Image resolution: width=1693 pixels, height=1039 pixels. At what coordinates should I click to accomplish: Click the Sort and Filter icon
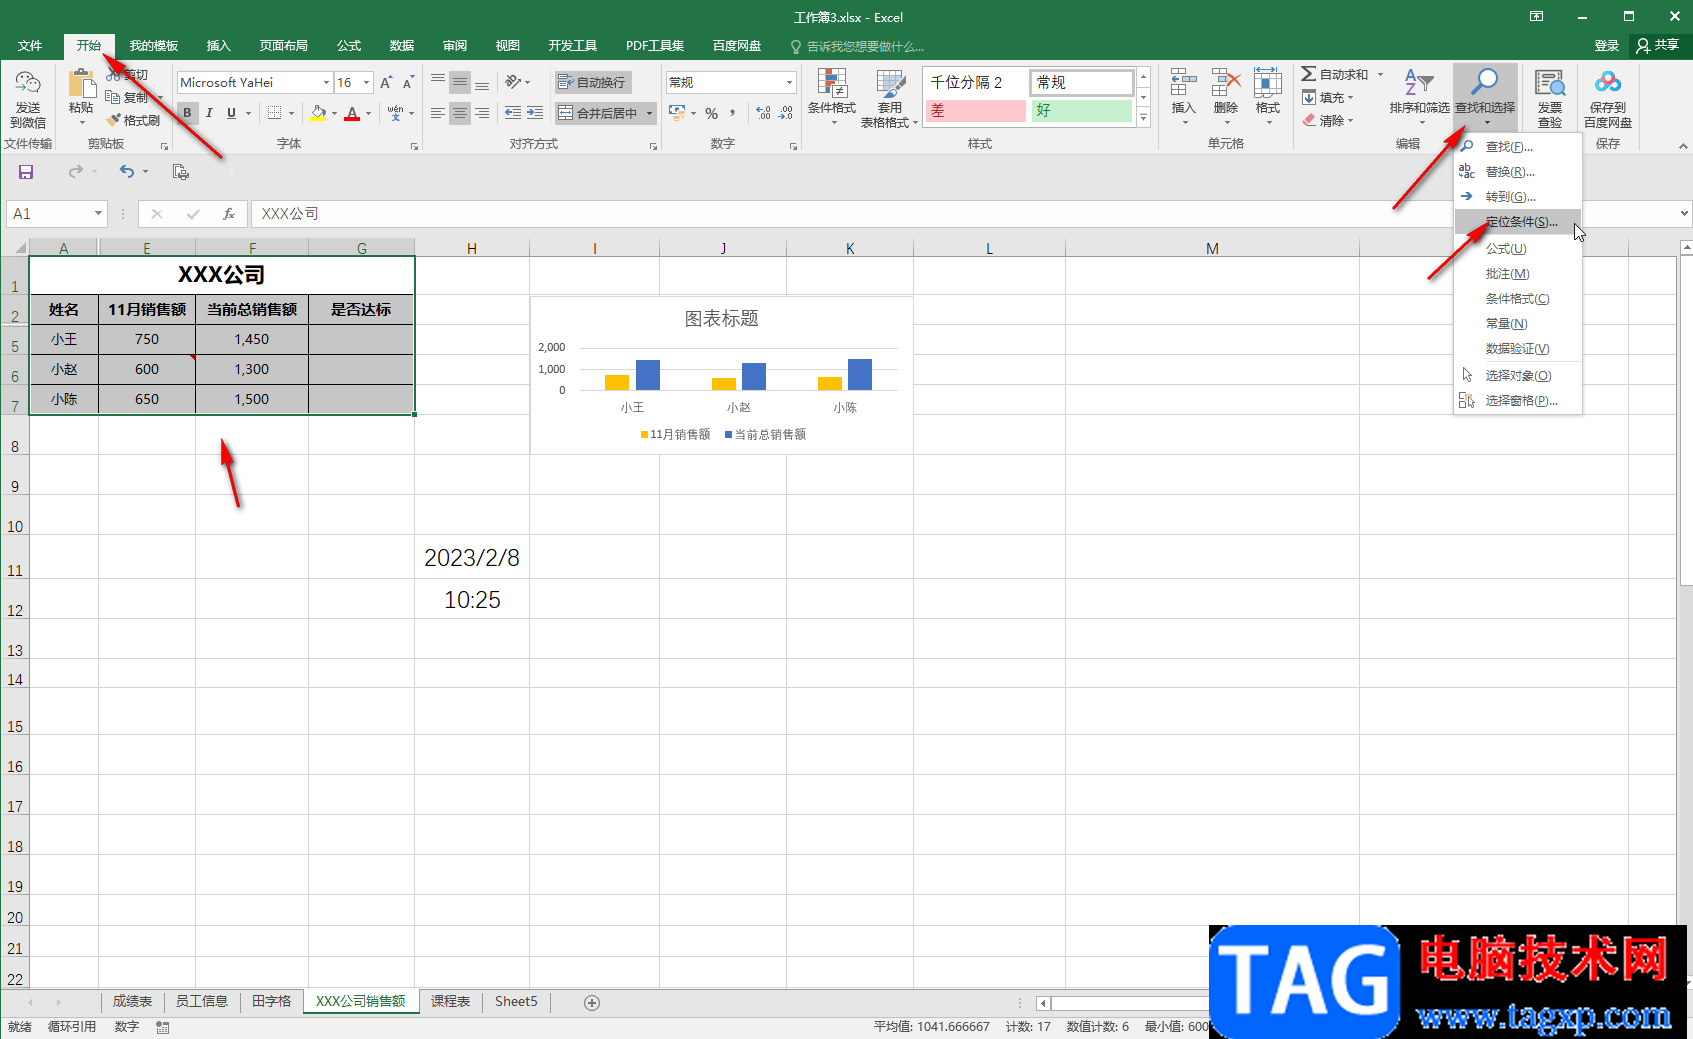point(1419,82)
